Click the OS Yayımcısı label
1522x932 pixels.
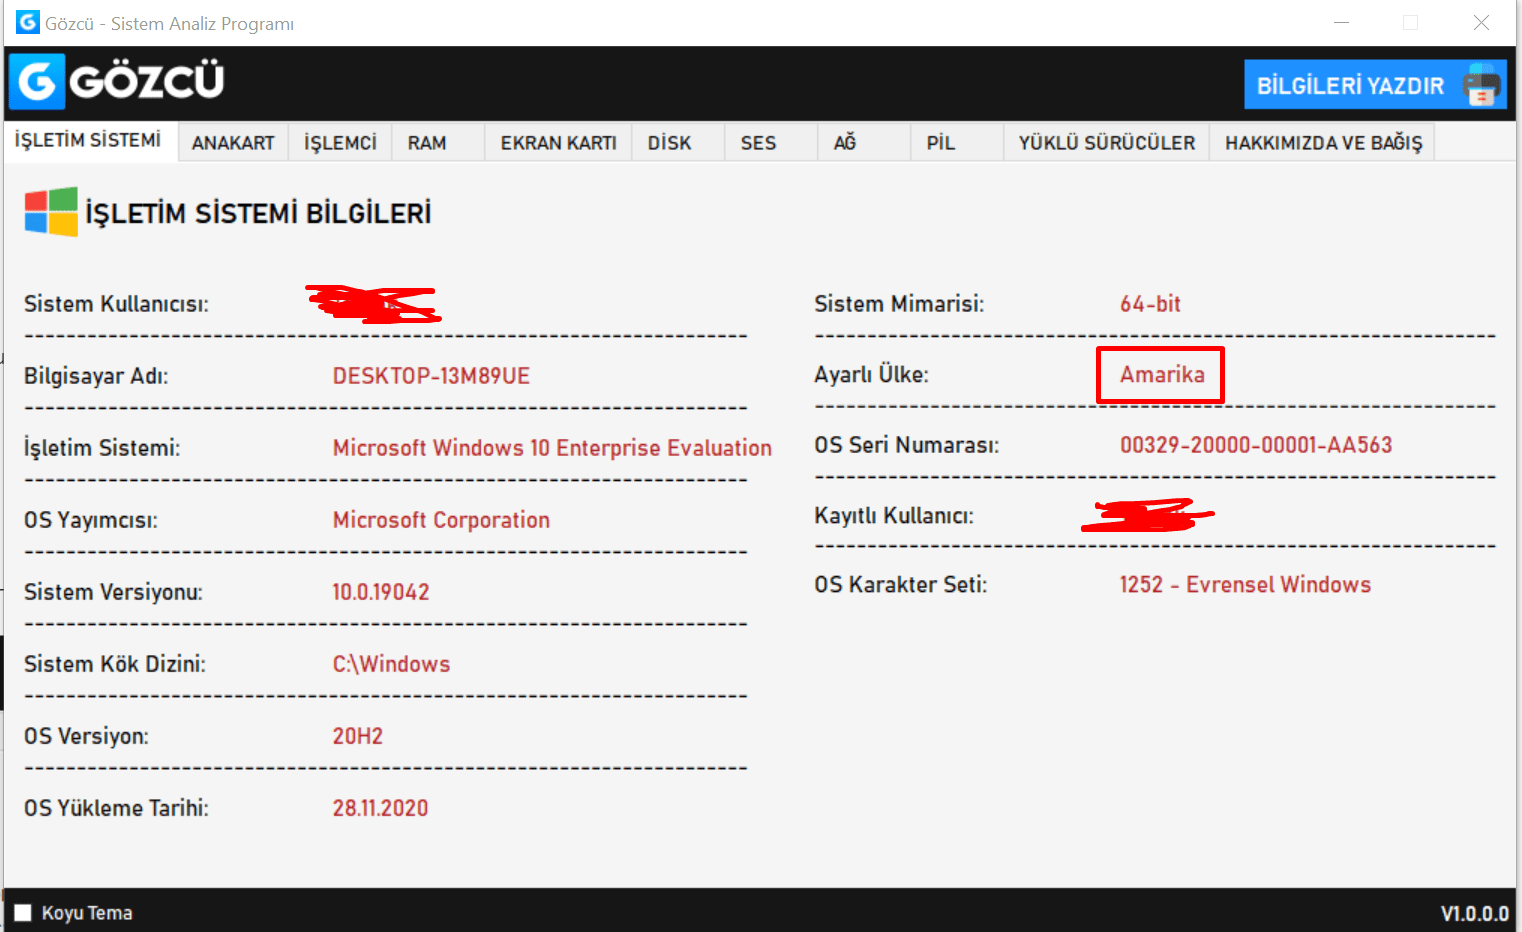click(91, 520)
